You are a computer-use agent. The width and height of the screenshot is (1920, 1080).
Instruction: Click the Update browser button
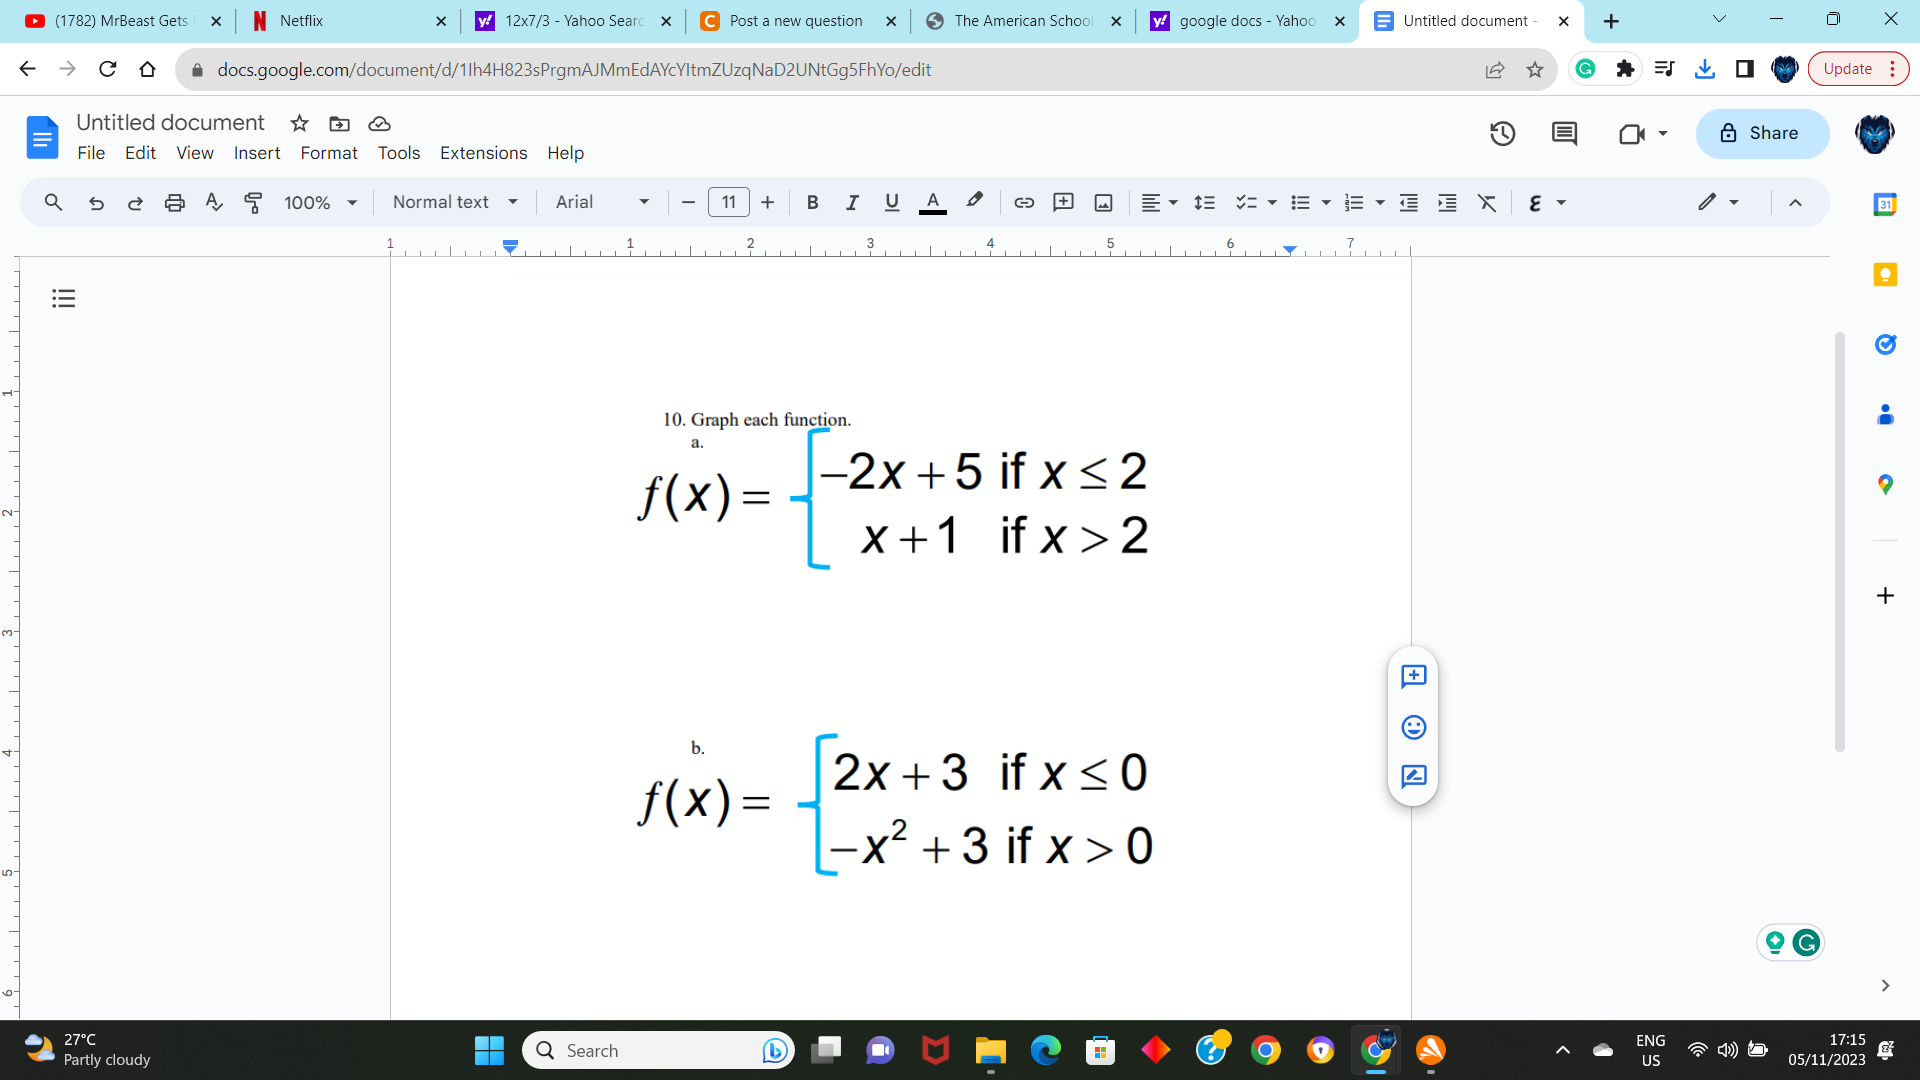(1857, 69)
